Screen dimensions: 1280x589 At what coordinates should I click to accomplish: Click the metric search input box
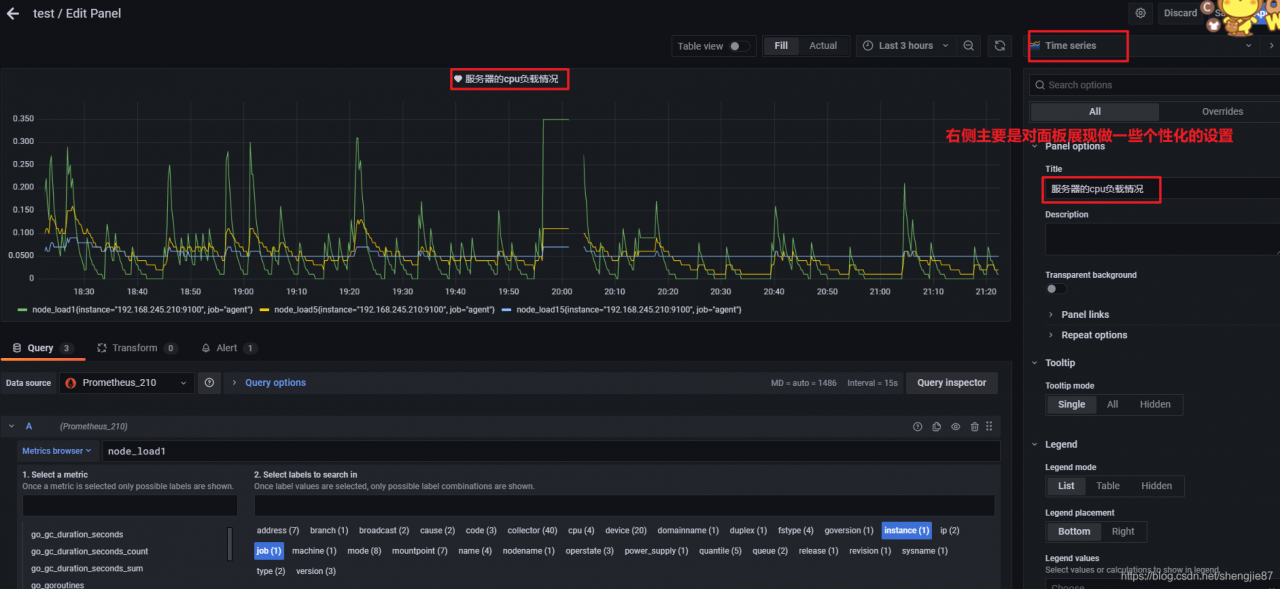point(130,505)
